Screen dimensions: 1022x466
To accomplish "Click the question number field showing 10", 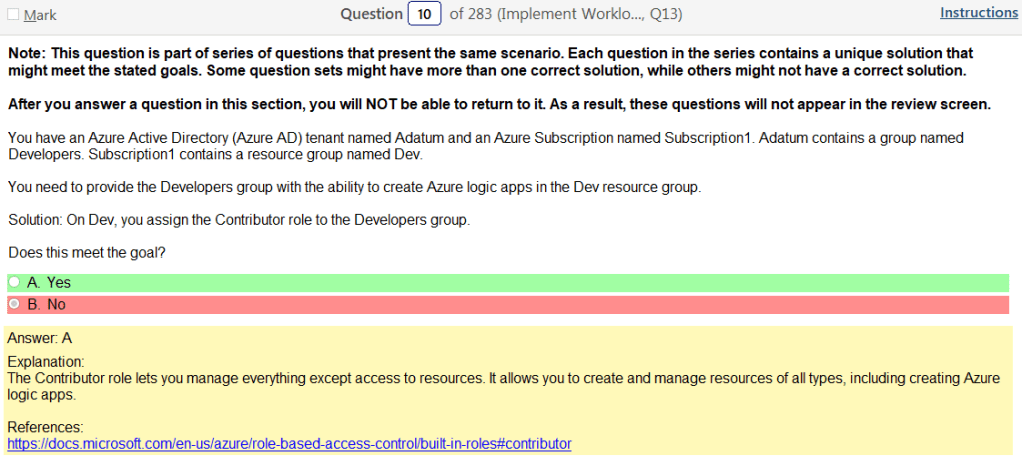I will [x=424, y=14].
